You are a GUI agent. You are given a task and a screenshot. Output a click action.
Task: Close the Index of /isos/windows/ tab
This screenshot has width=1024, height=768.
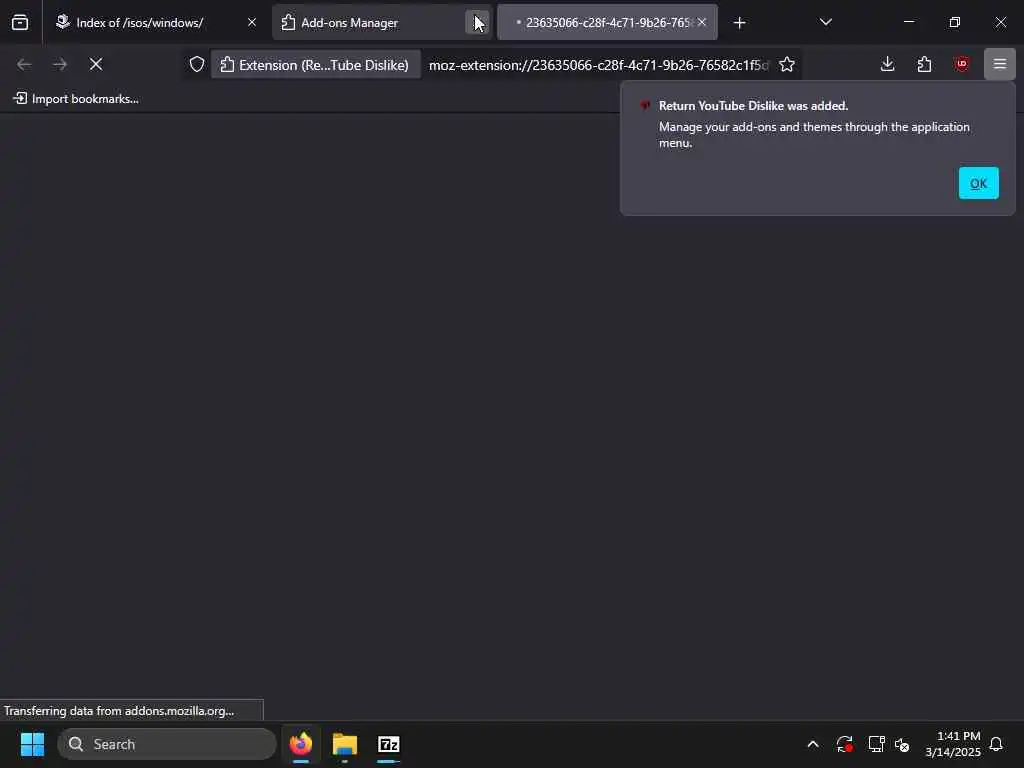(x=251, y=23)
